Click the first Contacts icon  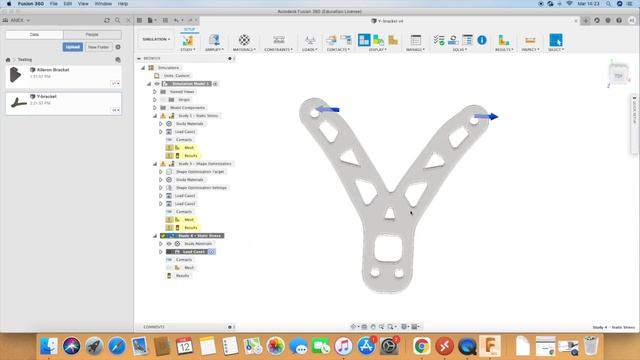pos(331,40)
